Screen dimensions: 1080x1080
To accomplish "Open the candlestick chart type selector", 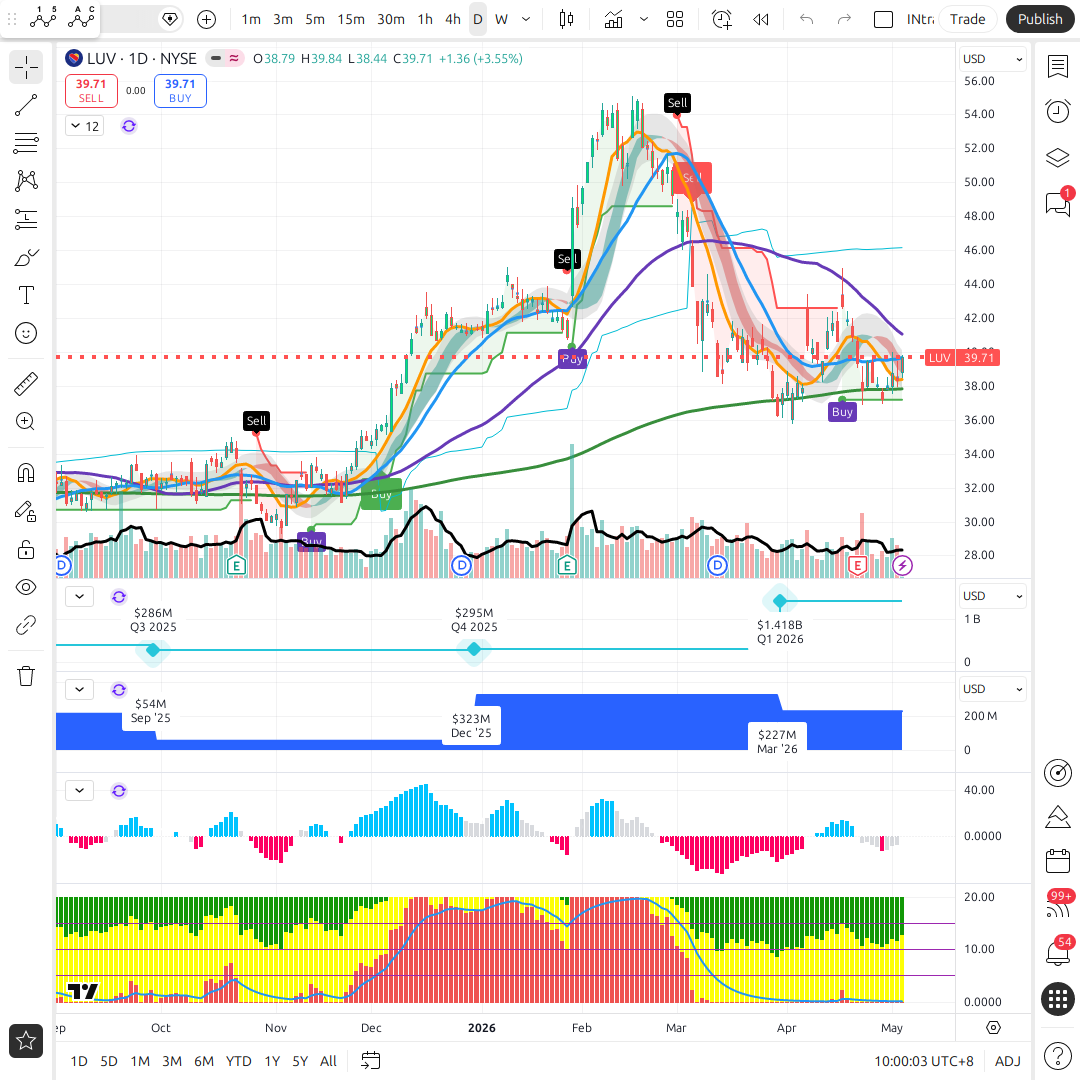I will (566, 19).
